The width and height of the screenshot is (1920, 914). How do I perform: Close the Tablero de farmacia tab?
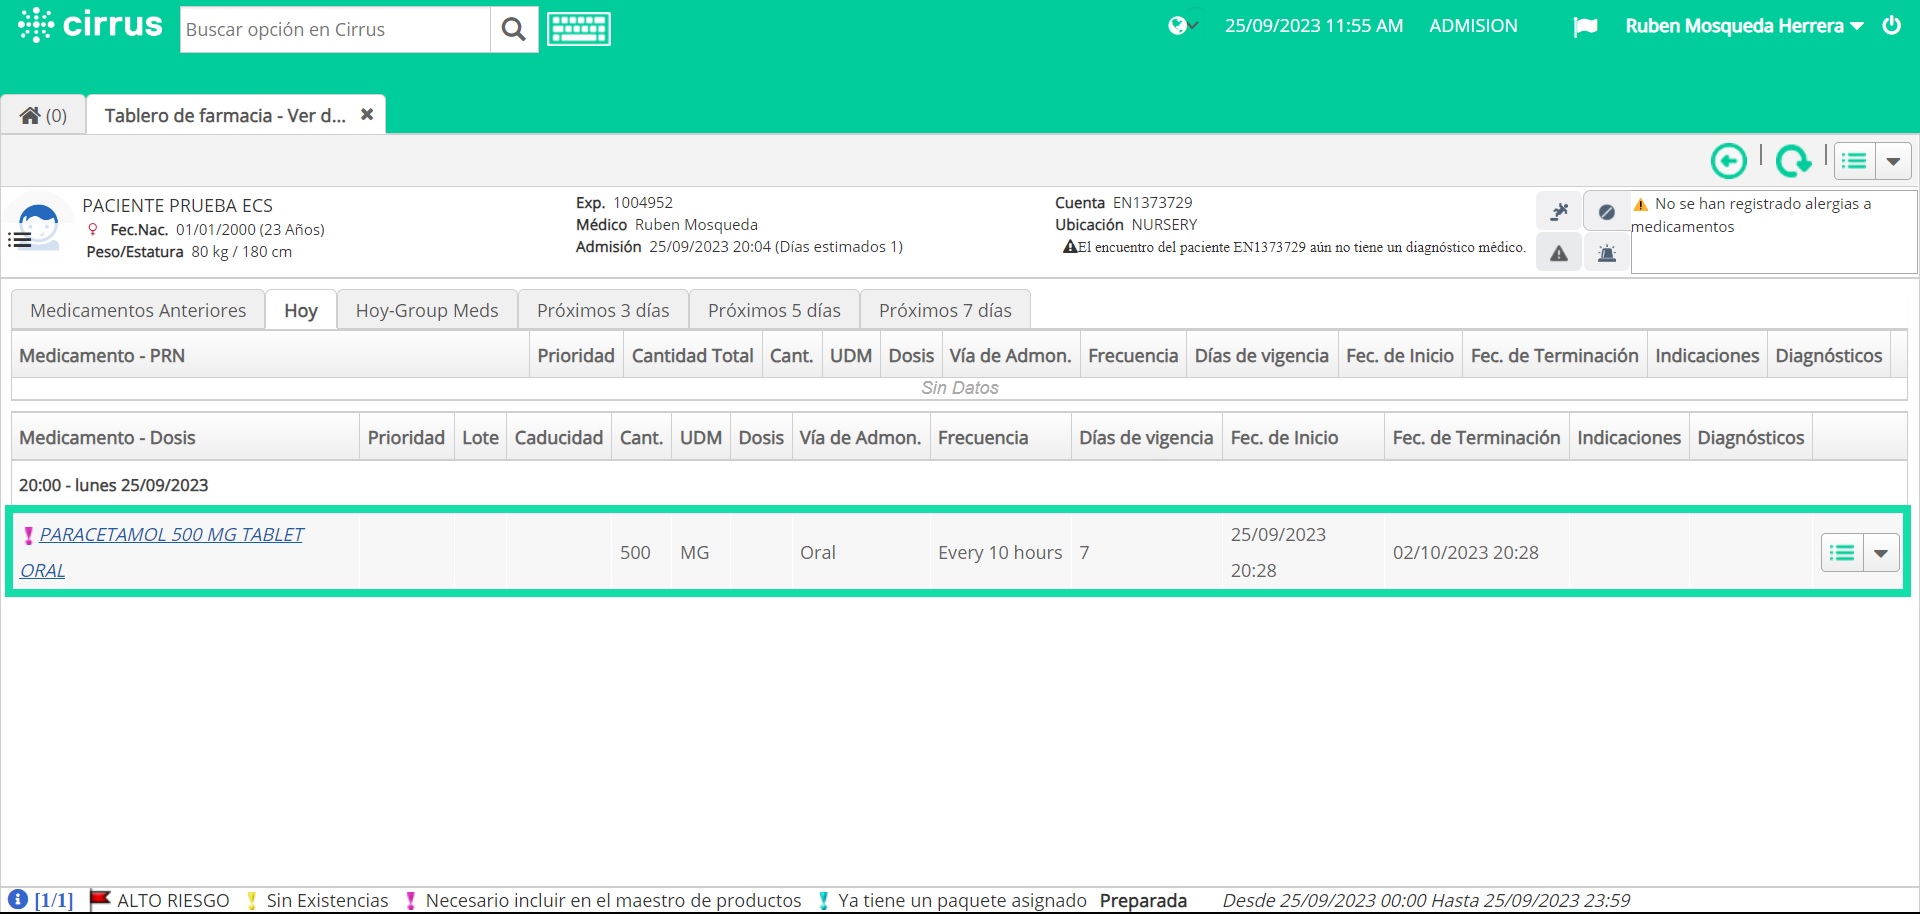[367, 114]
